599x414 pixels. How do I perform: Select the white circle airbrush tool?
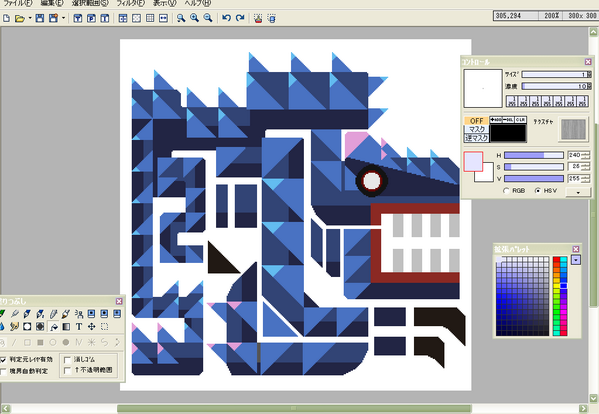[x=27, y=327]
